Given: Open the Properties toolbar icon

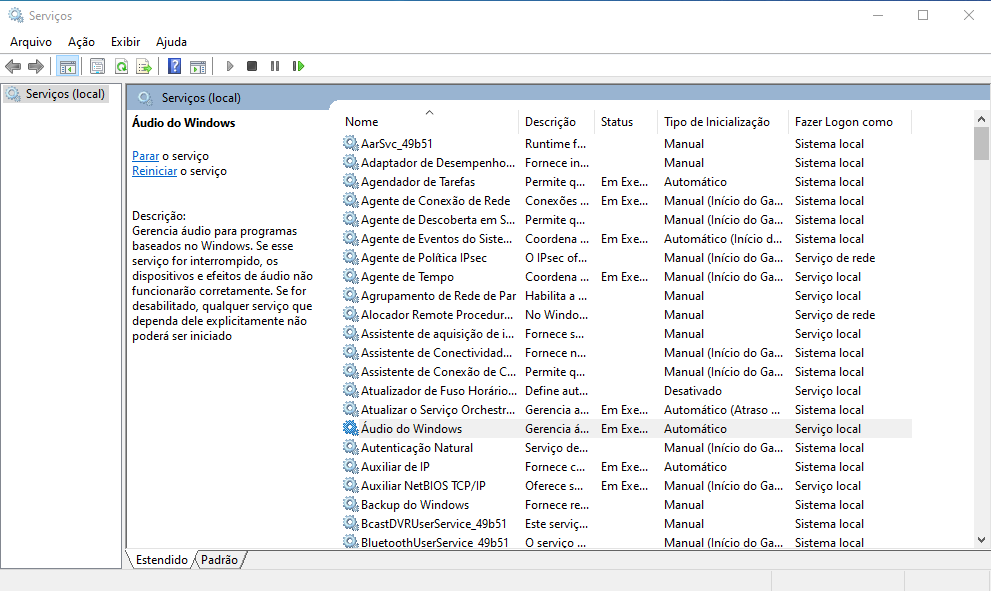Looking at the screenshot, I should point(97,66).
